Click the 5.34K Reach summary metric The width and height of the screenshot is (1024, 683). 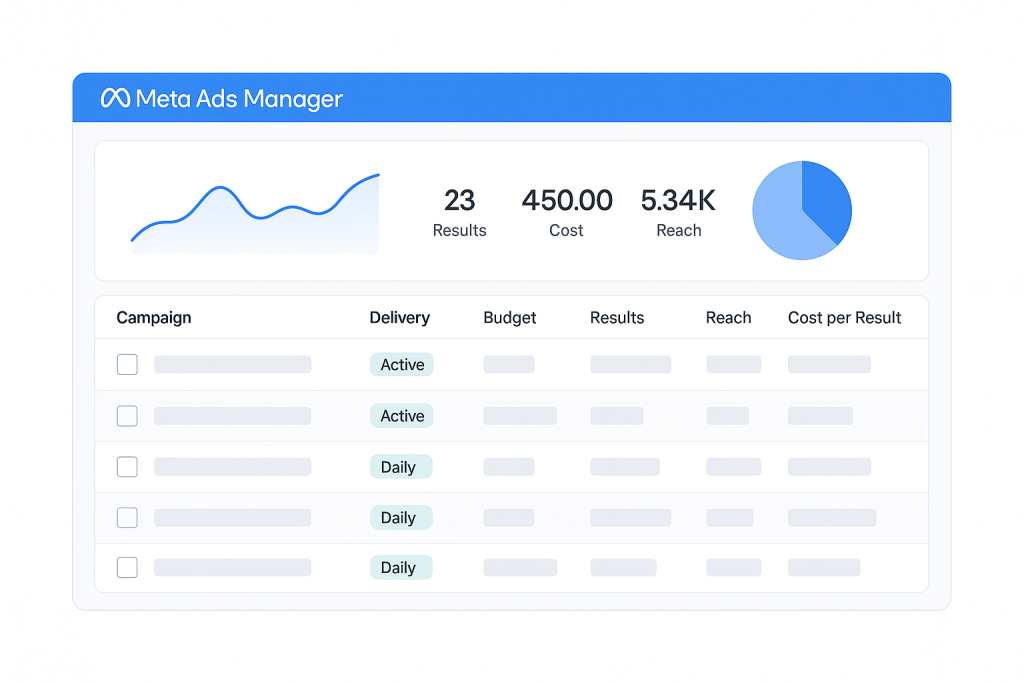pos(678,212)
